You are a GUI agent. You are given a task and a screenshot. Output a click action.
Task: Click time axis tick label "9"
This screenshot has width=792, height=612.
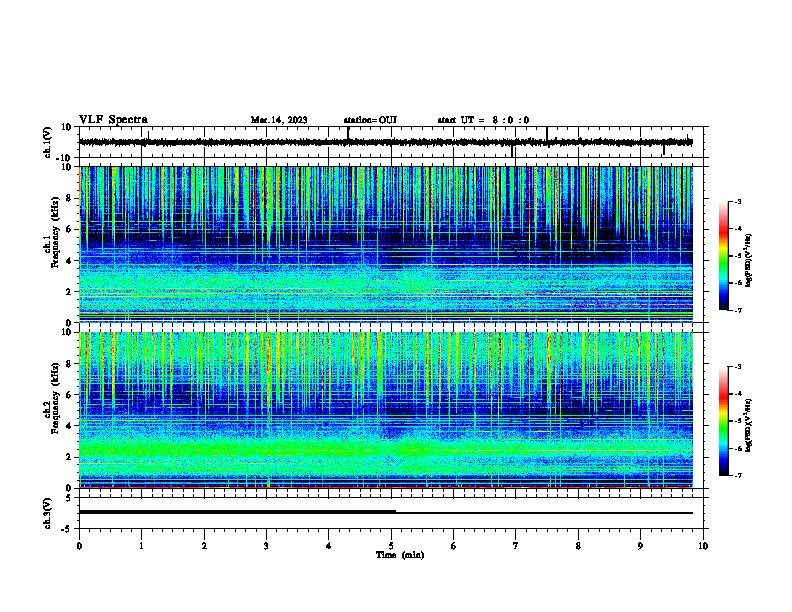tap(640, 546)
